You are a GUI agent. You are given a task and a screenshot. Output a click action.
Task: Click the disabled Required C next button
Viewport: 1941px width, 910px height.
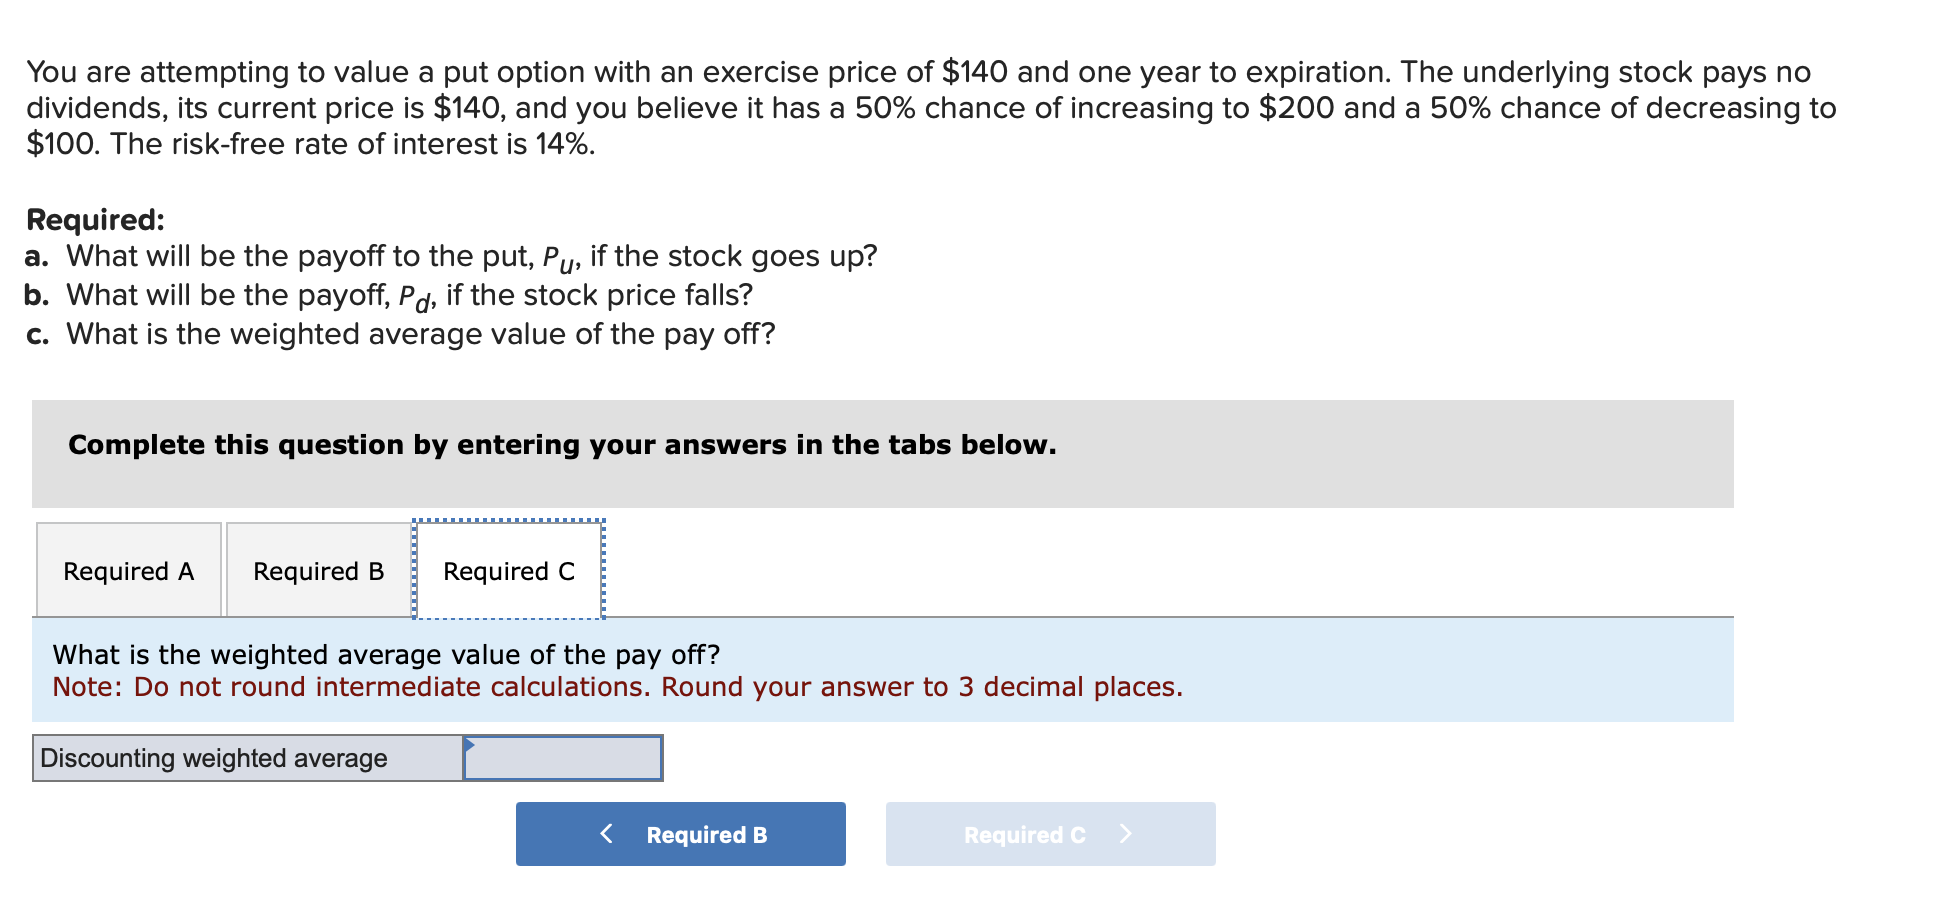[1049, 833]
